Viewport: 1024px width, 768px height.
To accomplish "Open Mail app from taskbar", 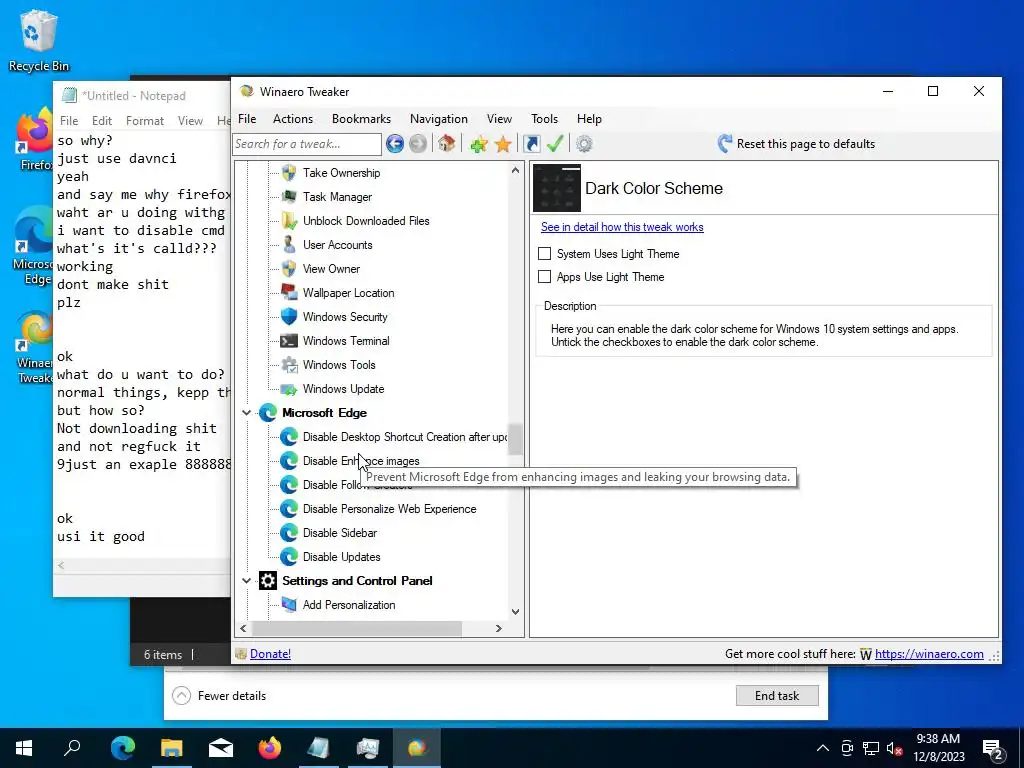I will tap(221, 748).
